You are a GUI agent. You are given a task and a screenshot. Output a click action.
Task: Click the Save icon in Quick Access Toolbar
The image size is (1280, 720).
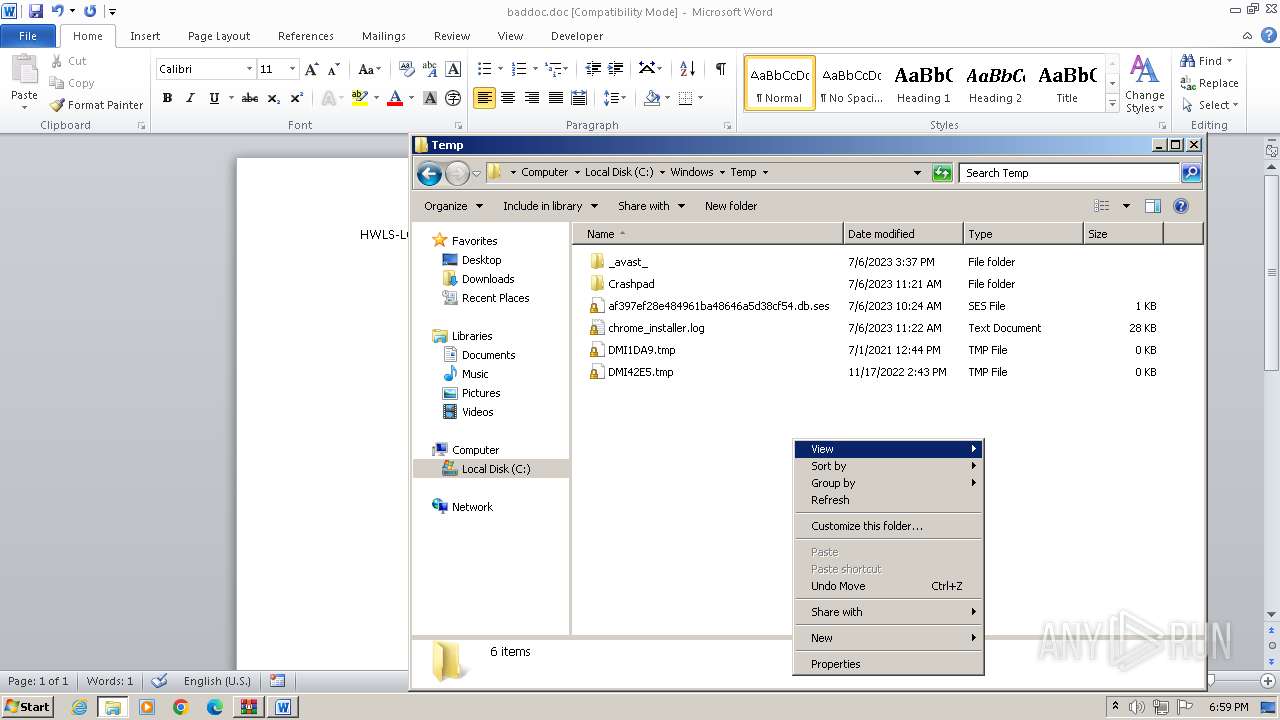click(x=36, y=11)
